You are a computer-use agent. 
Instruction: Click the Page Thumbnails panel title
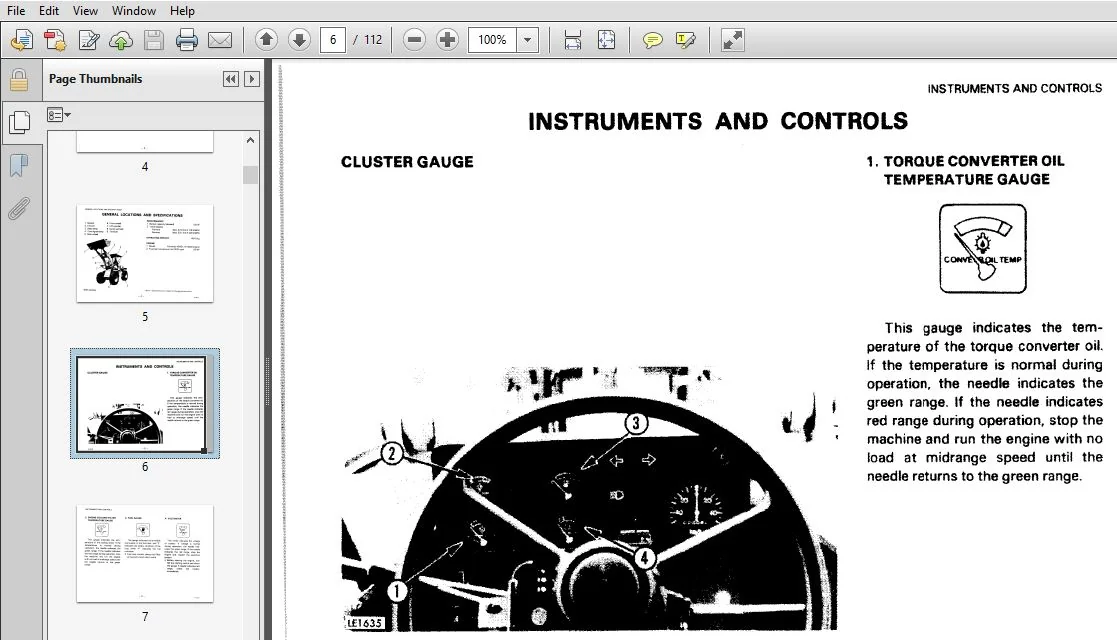click(95, 79)
